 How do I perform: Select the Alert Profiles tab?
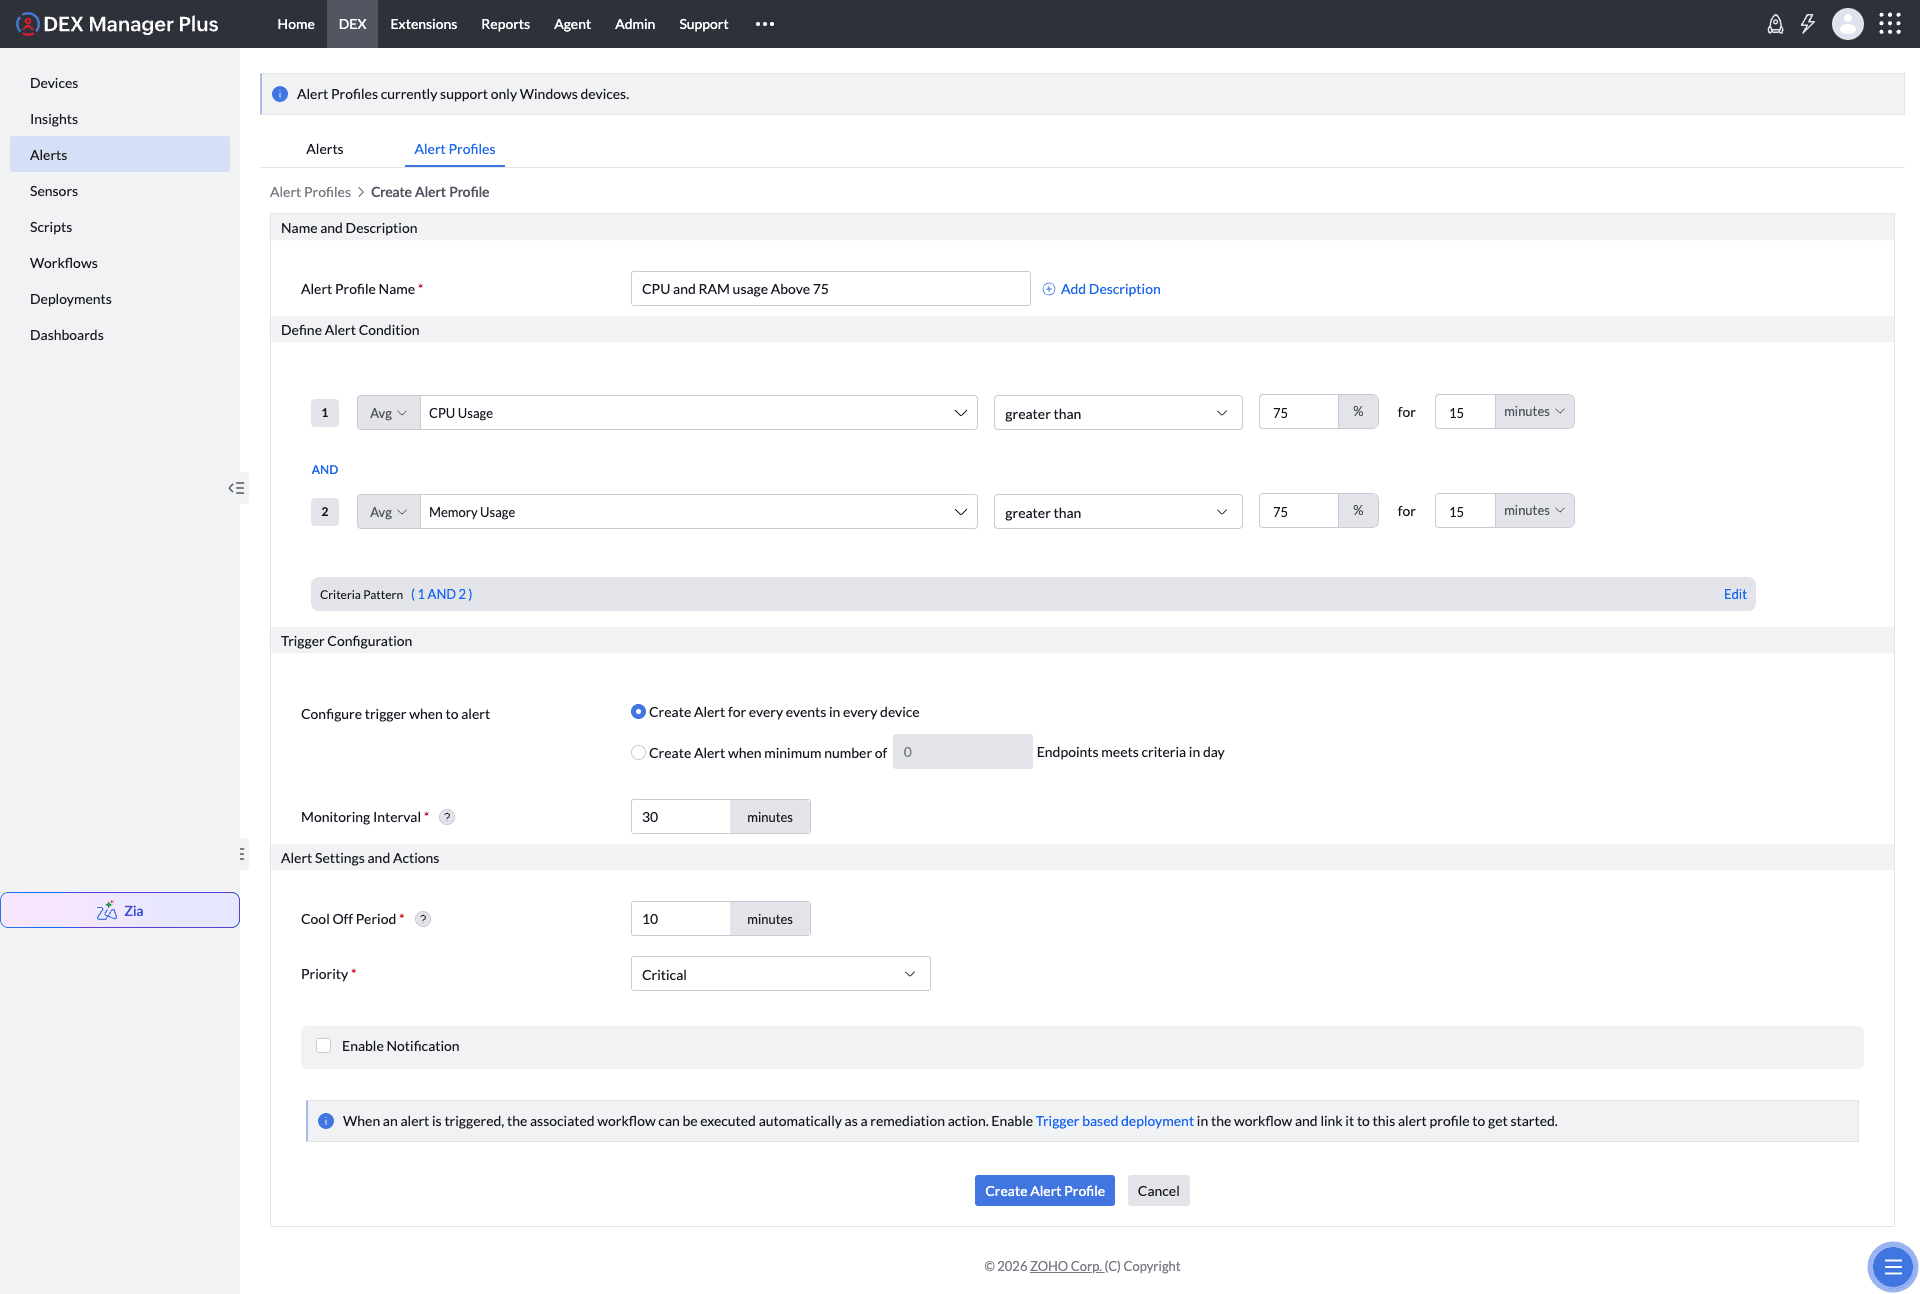click(455, 149)
